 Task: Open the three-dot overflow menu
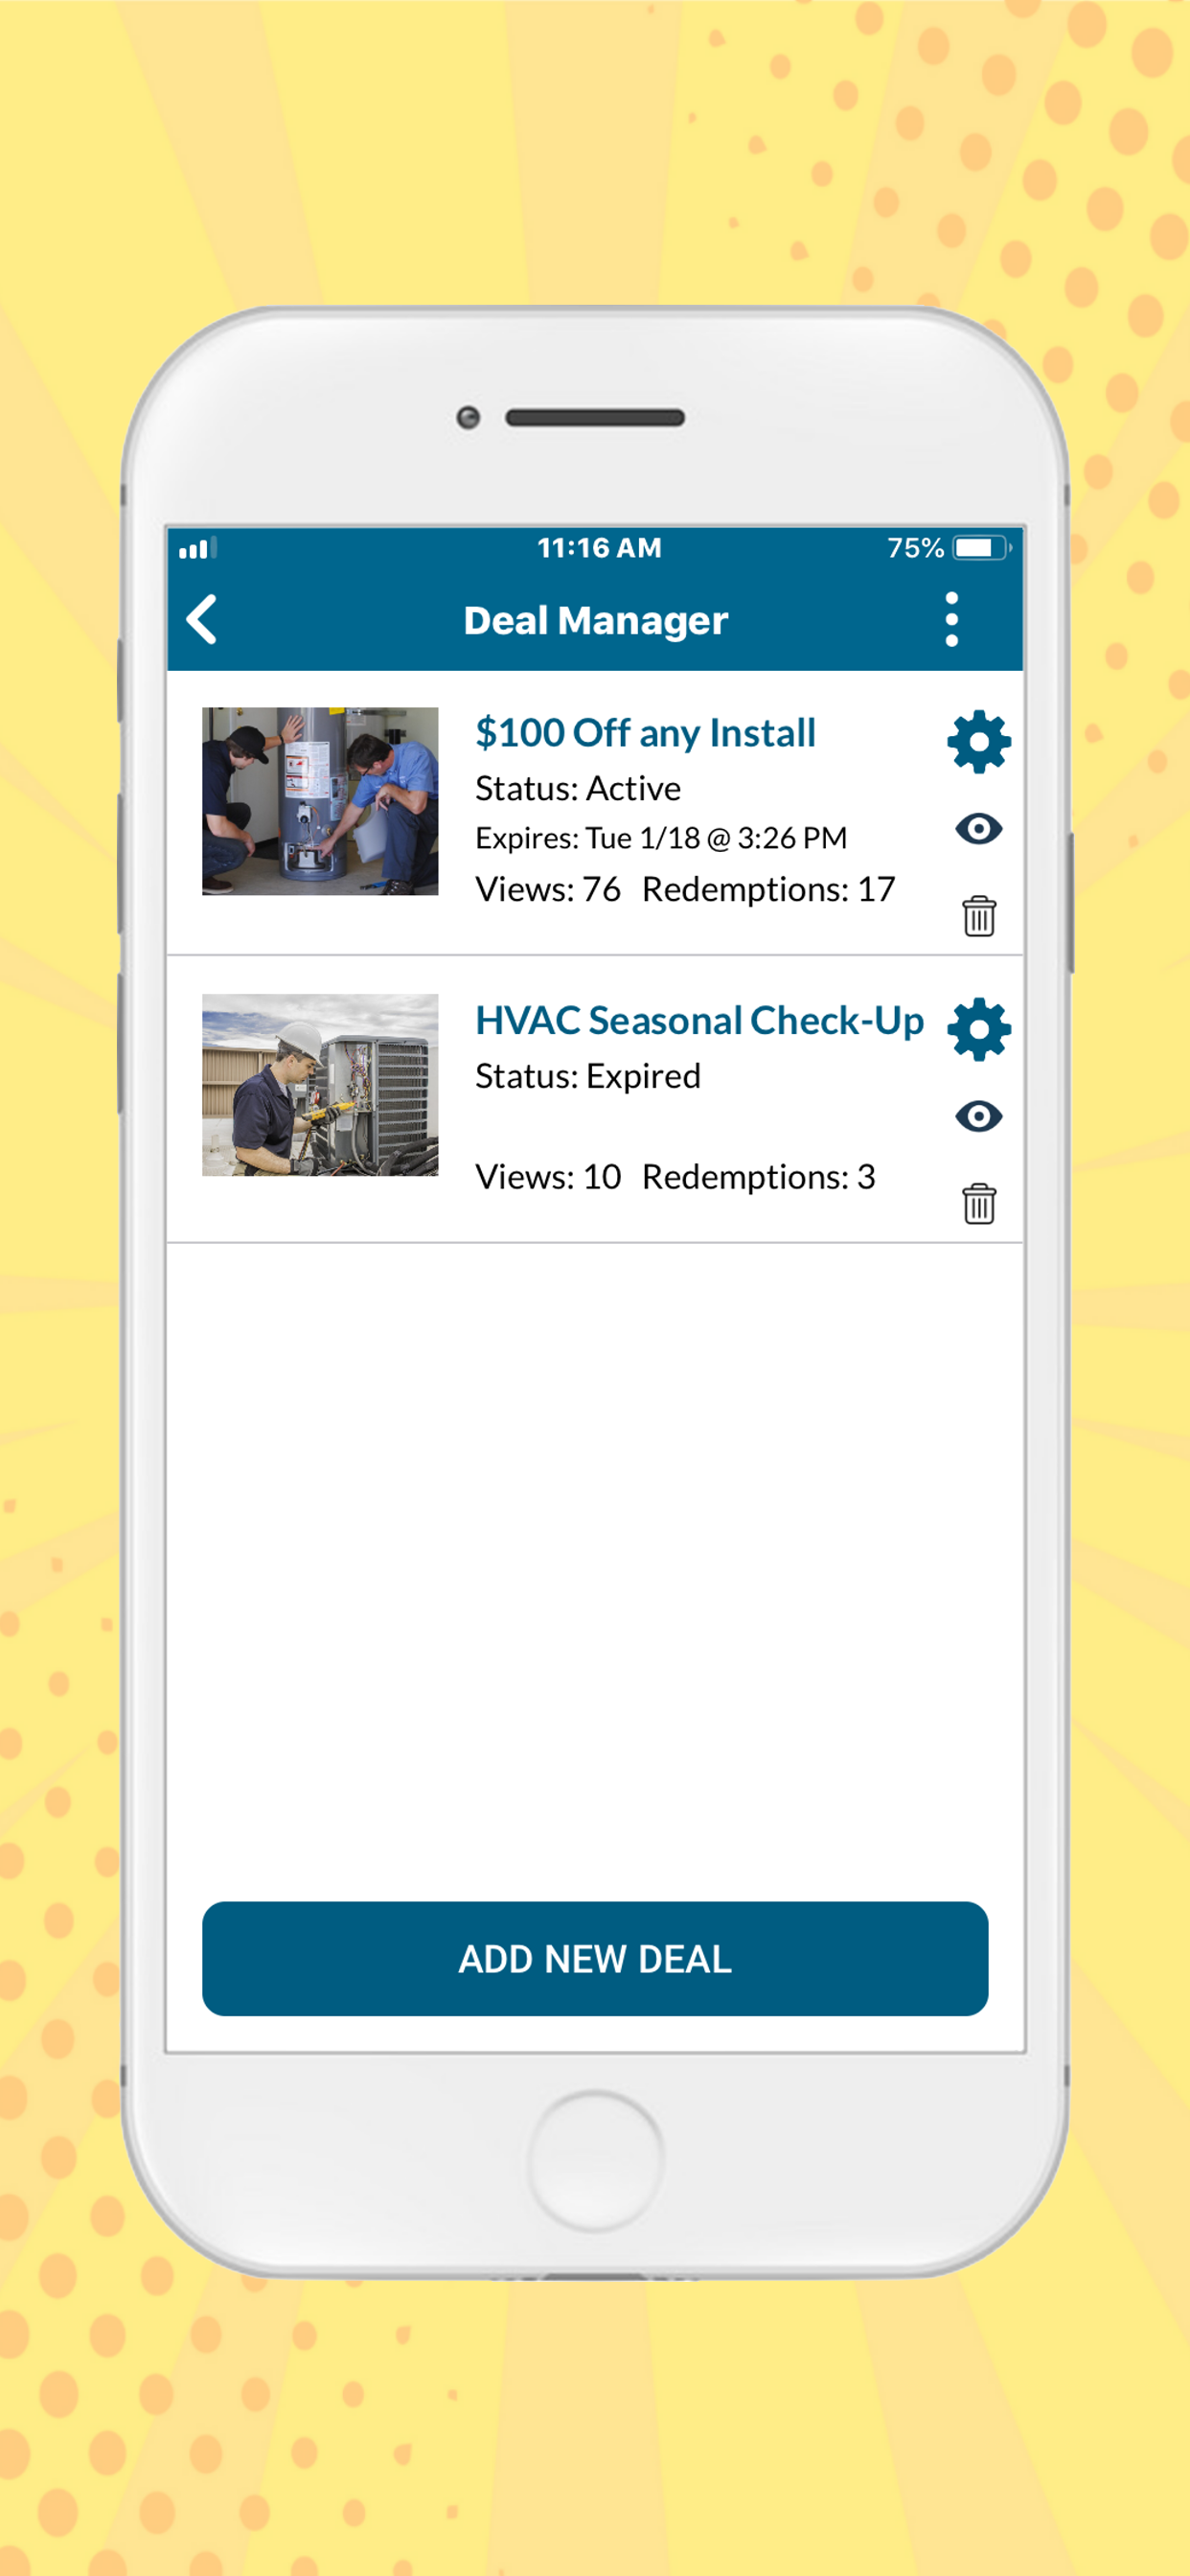coord(951,619)
